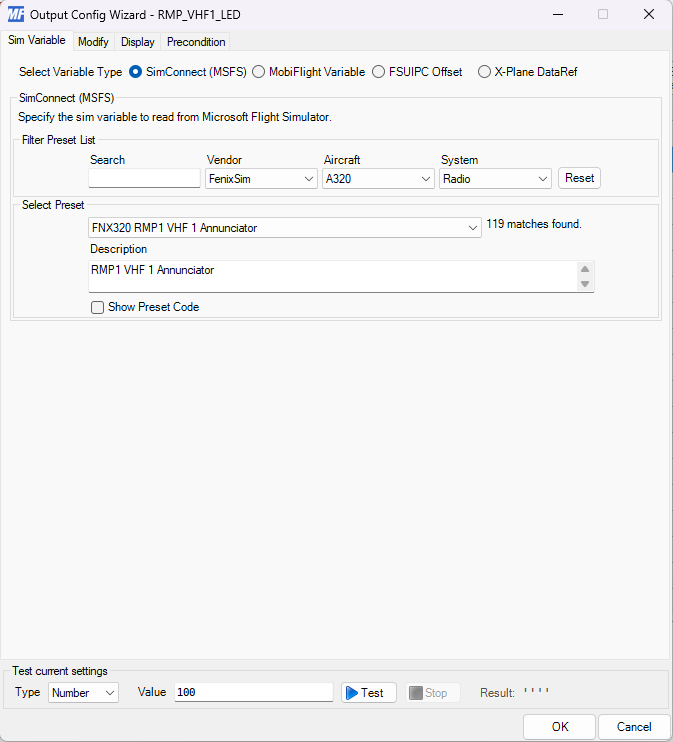
Task: Select the SimConnect (MSFS) radio button
Action: point(136,72)
